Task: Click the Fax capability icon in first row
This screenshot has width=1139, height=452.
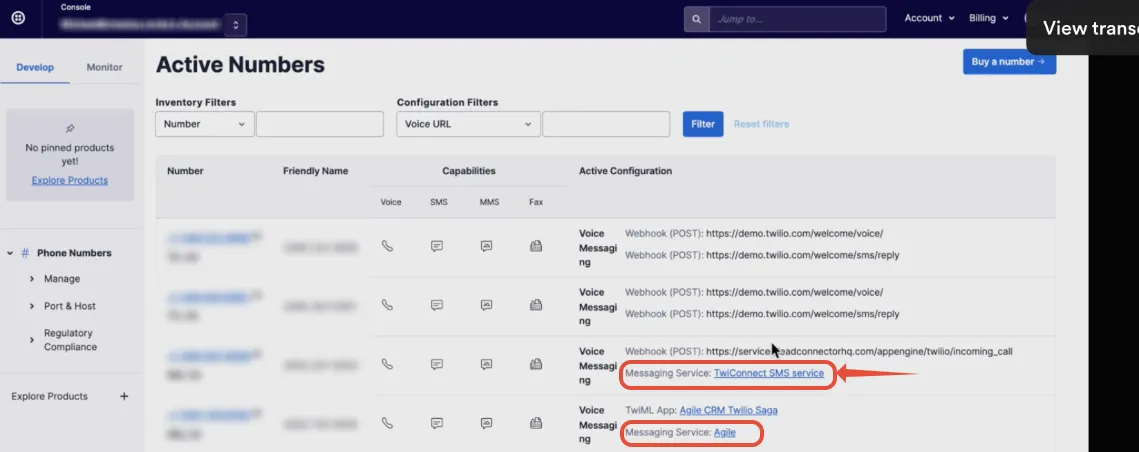Action: click(536, 246)
